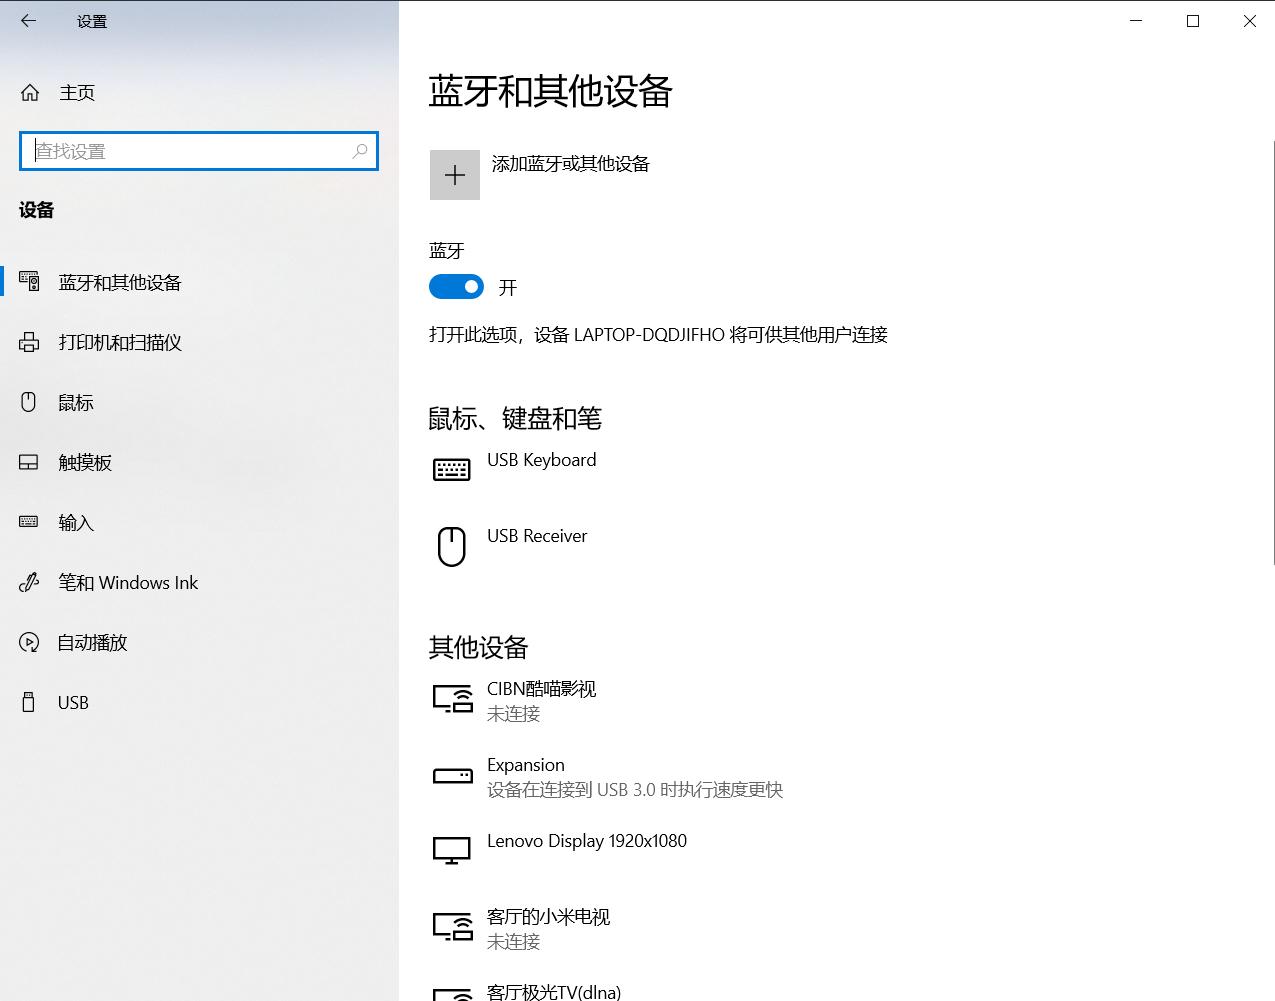Viewport: 1275px width, 1001px height.
Task: Click the Lenovo Display monitor icon
Action: pos(452,850)
